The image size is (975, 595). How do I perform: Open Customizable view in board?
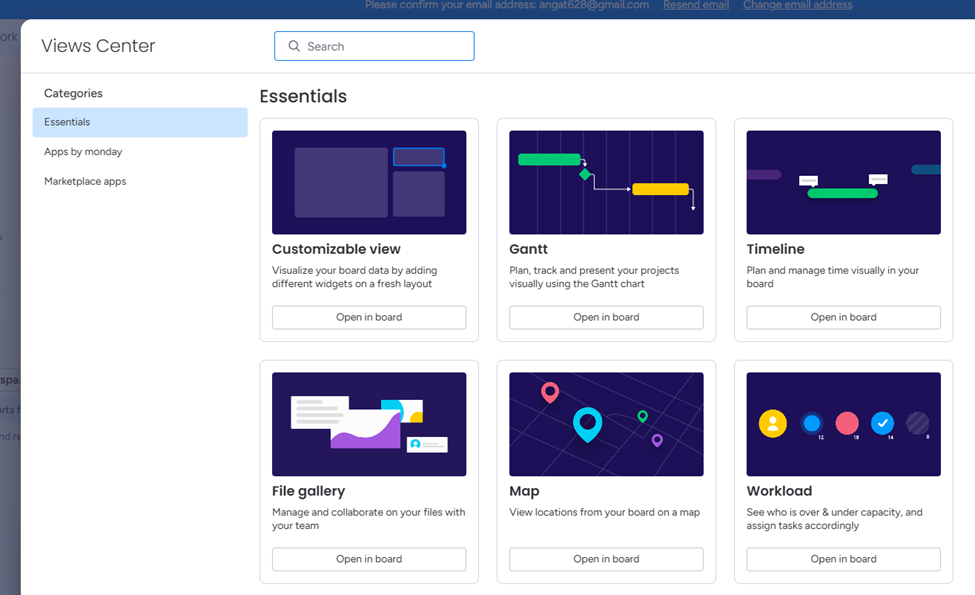(369, 317)
